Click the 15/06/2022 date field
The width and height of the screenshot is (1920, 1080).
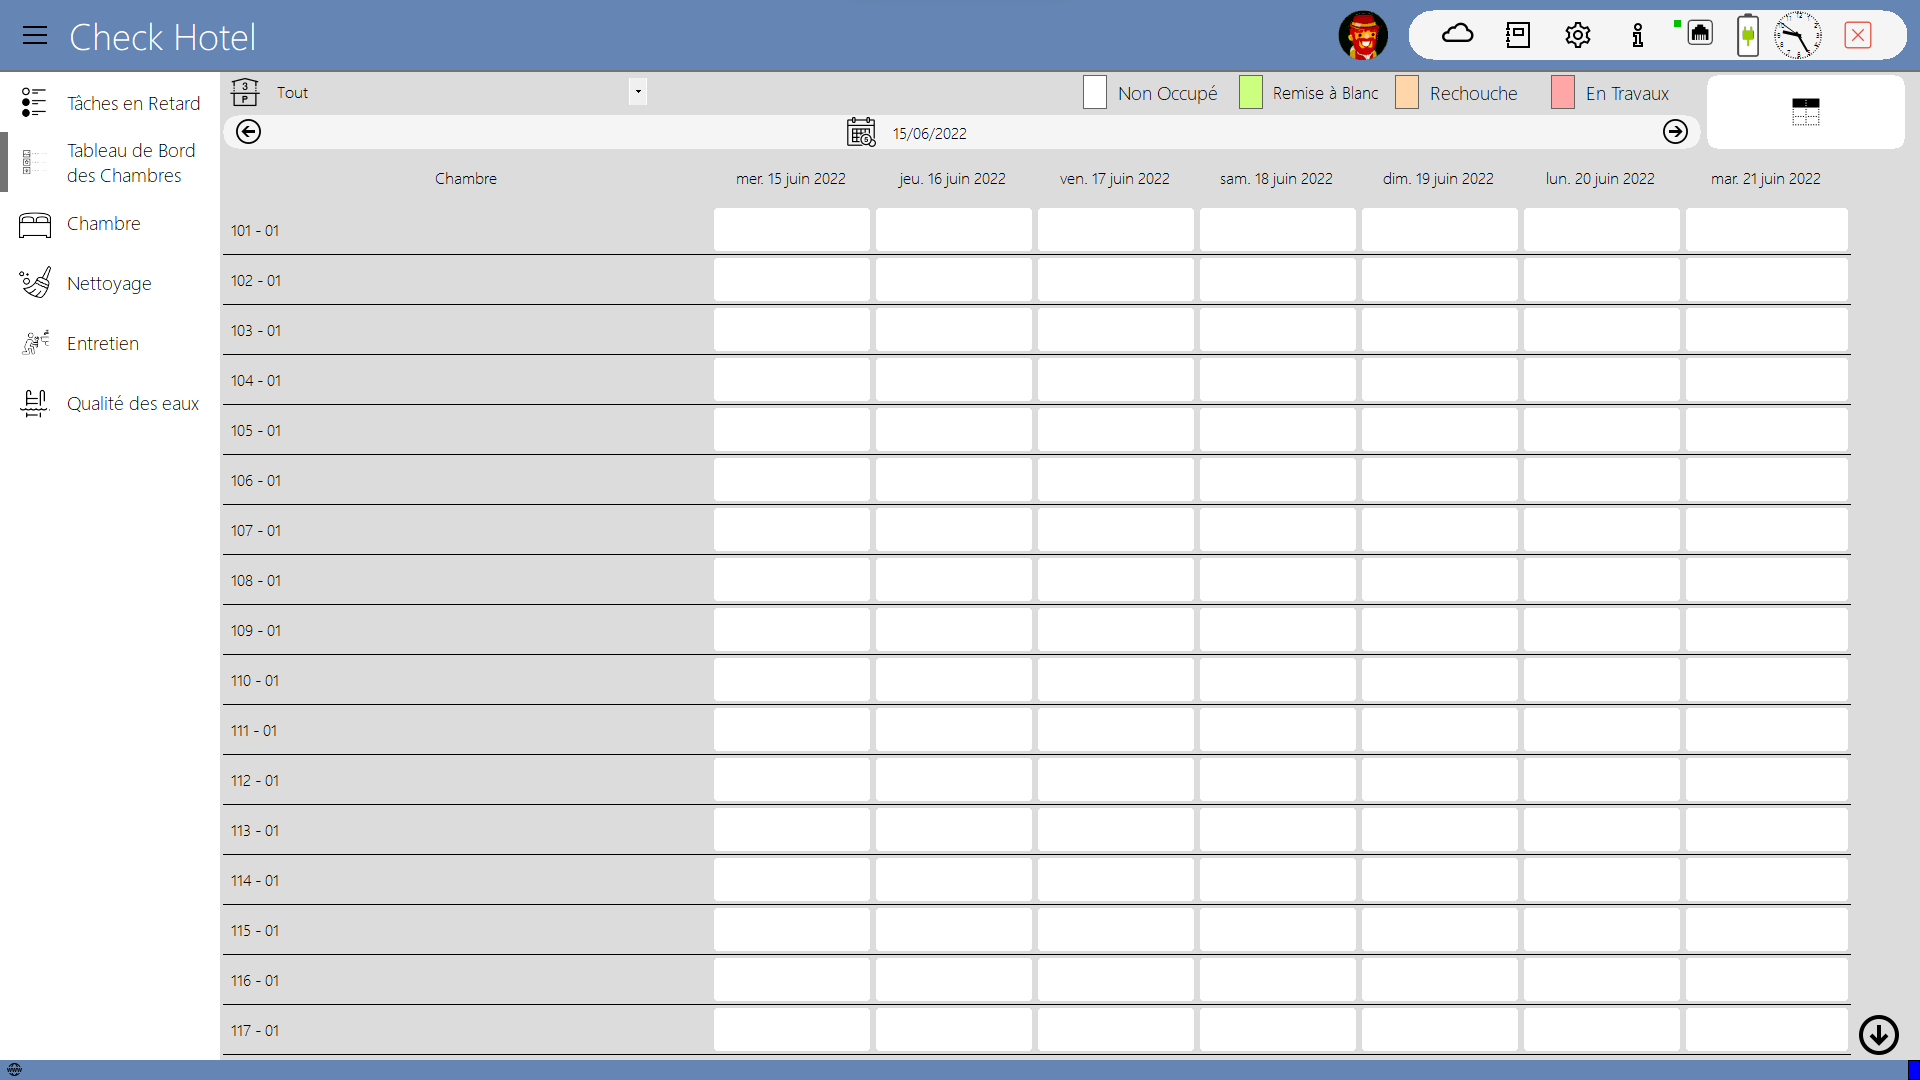(930, 133)
